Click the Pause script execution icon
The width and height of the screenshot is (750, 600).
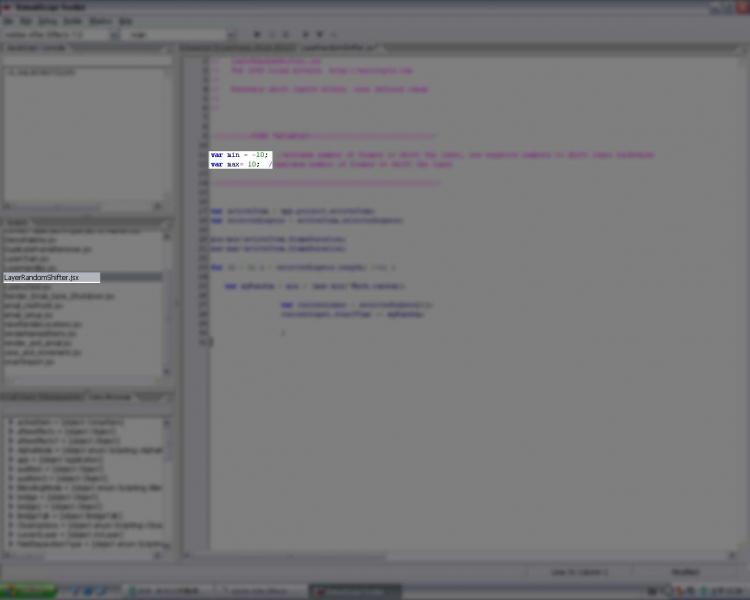(272, 34)
